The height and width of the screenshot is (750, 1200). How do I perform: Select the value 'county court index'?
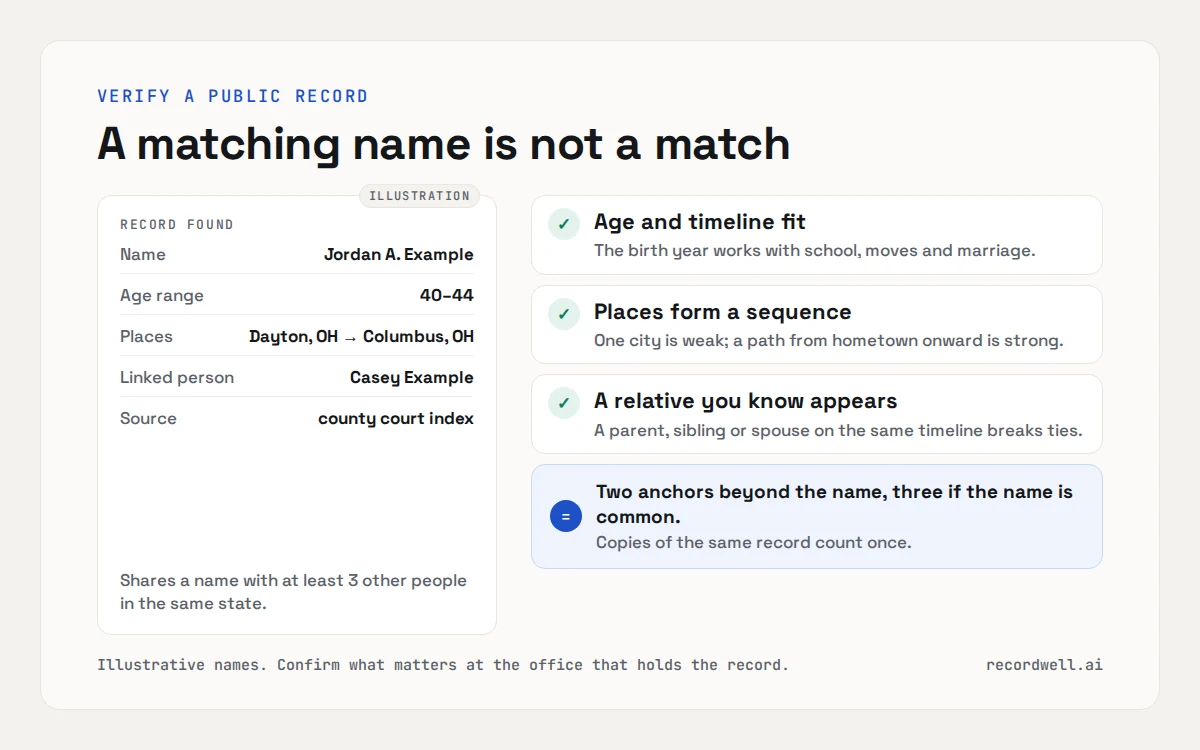click(396, 419)
